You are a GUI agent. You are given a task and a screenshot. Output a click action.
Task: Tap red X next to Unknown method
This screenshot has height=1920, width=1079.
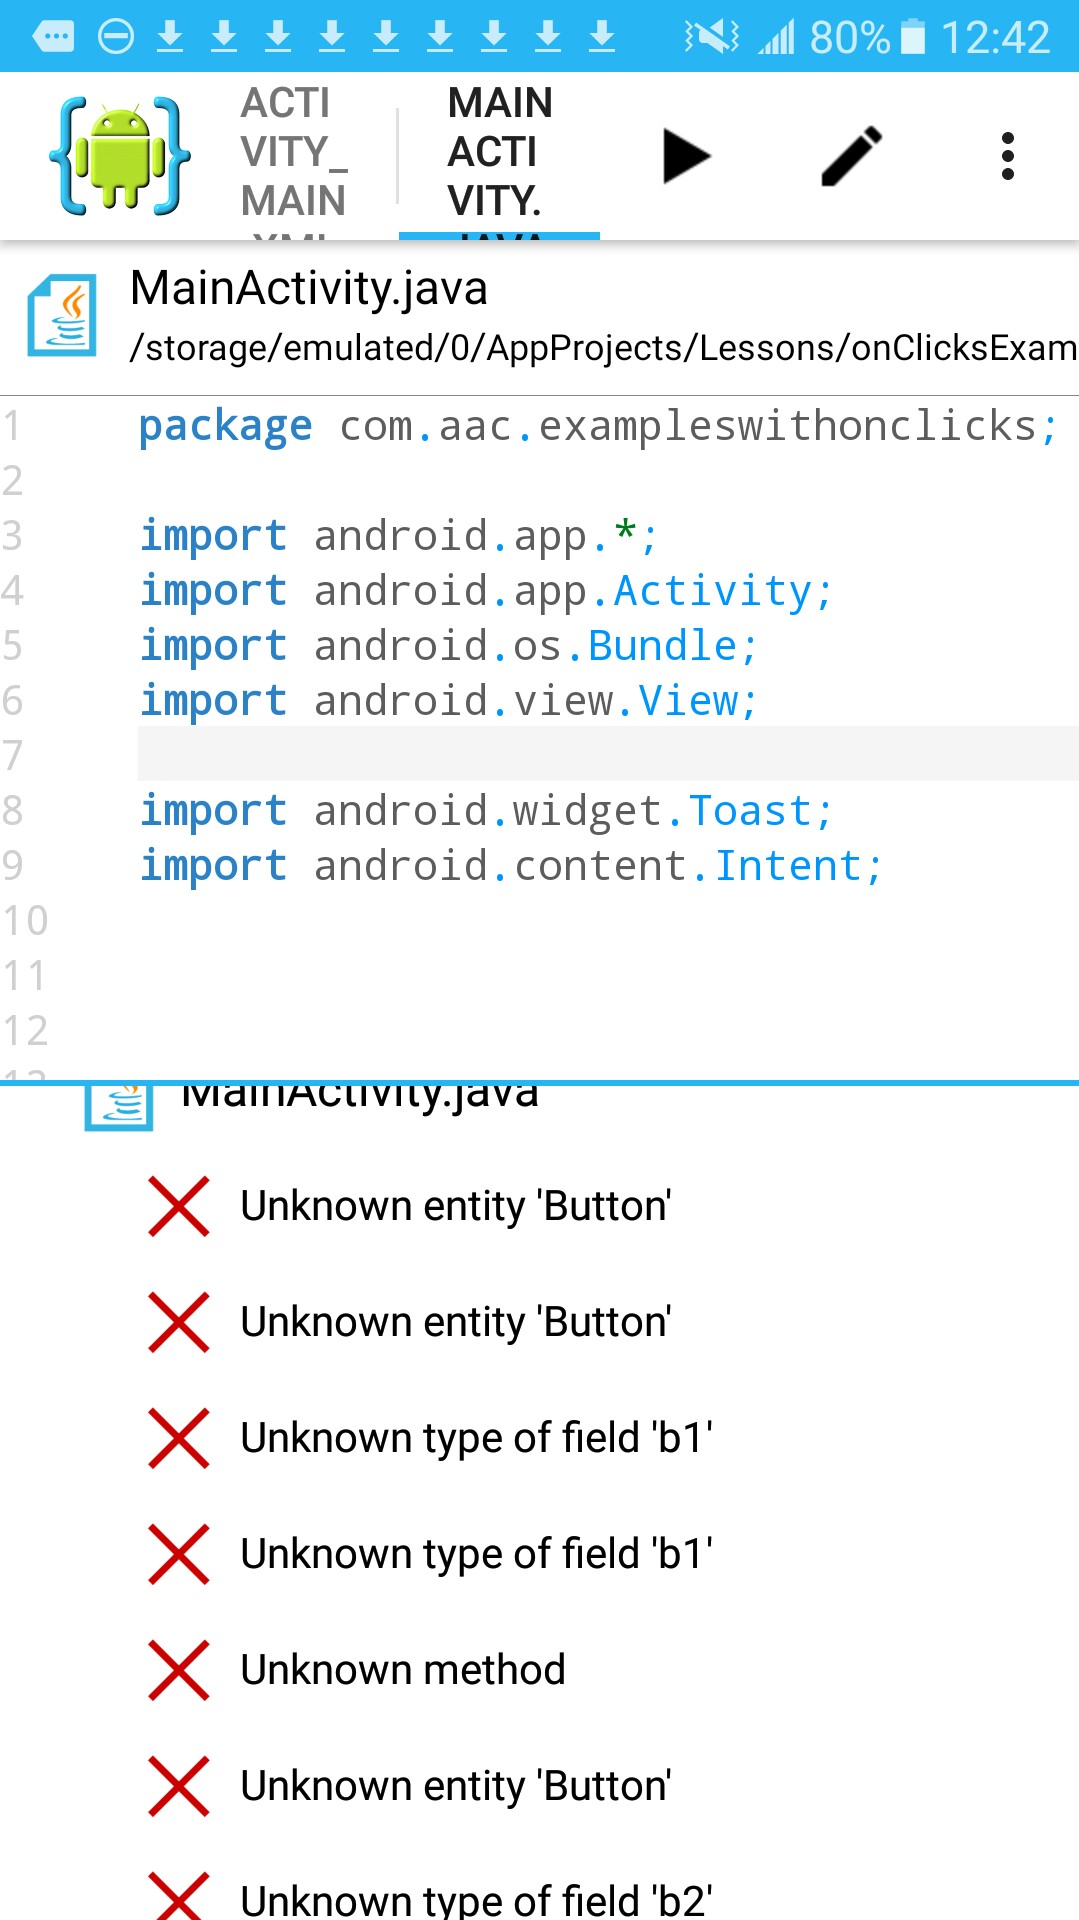click(179, 1670)
